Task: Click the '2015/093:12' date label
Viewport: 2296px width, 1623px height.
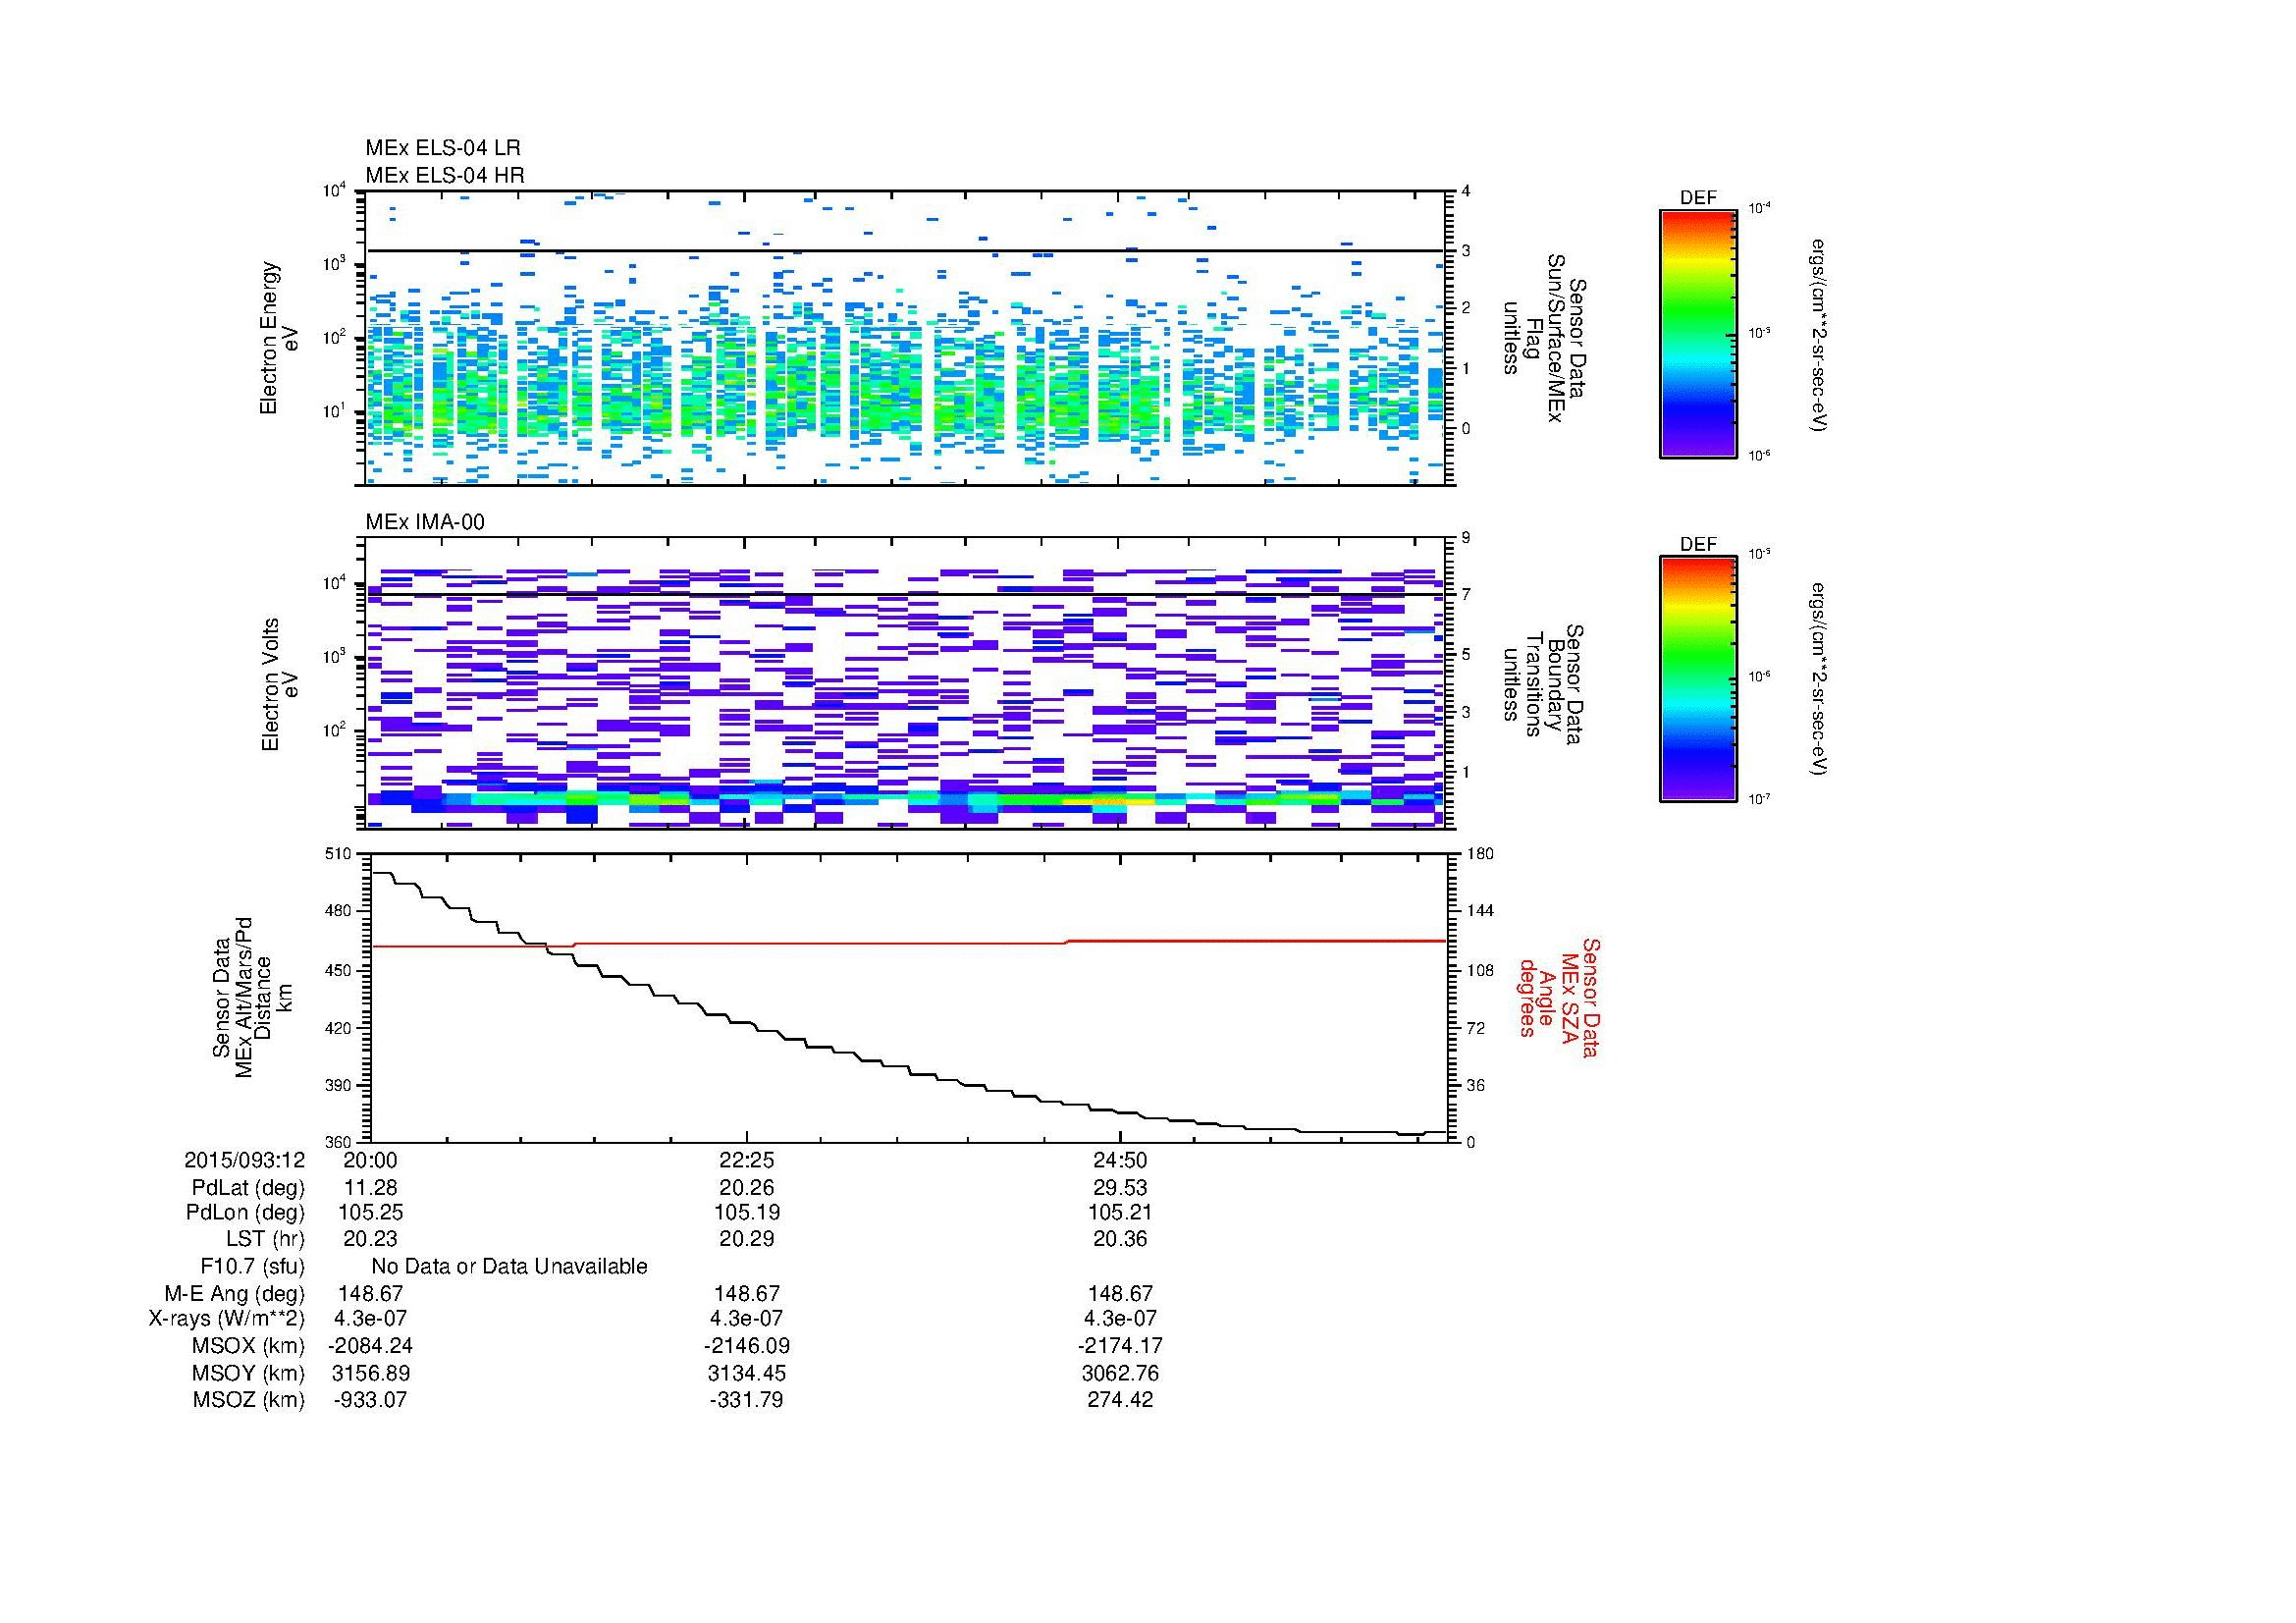Action: click(x=244, y=1160)
